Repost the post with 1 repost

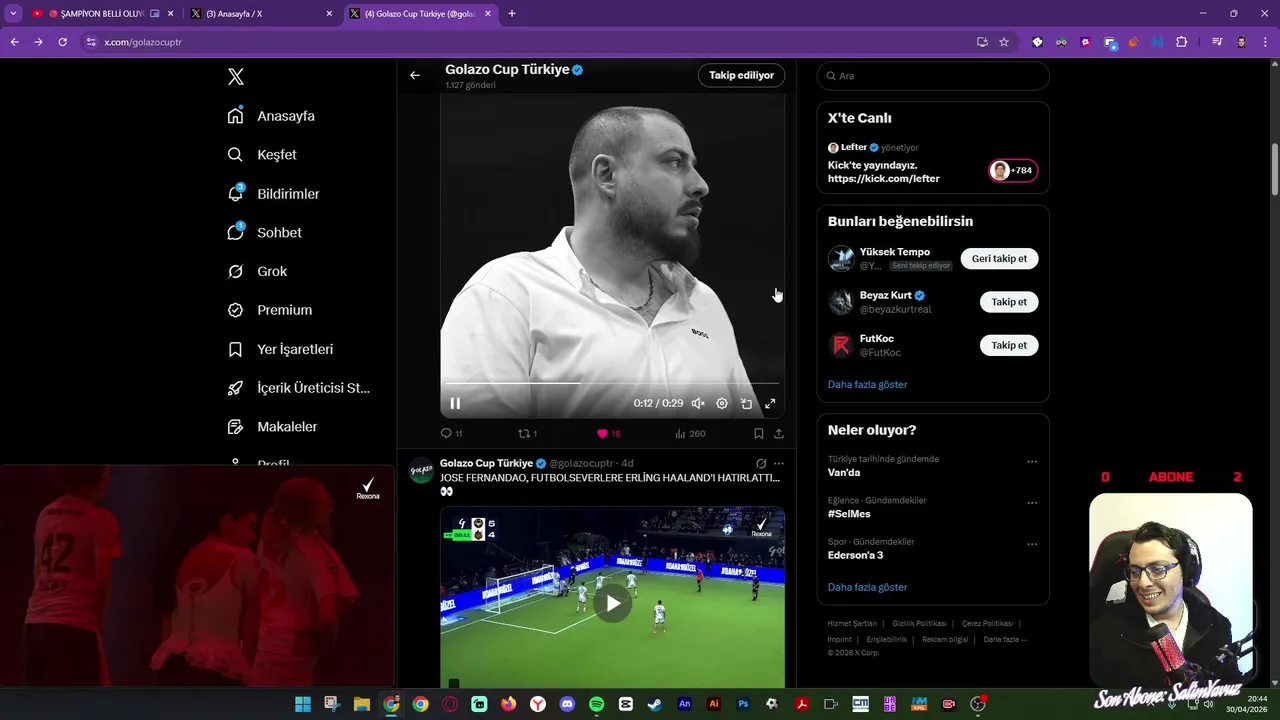(x=527, y=433)
